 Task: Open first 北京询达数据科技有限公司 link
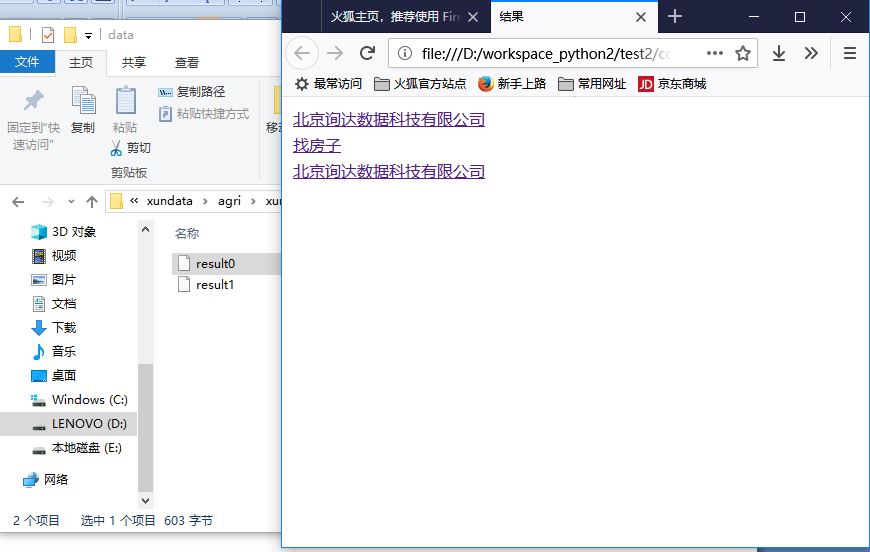pos(389,119)
